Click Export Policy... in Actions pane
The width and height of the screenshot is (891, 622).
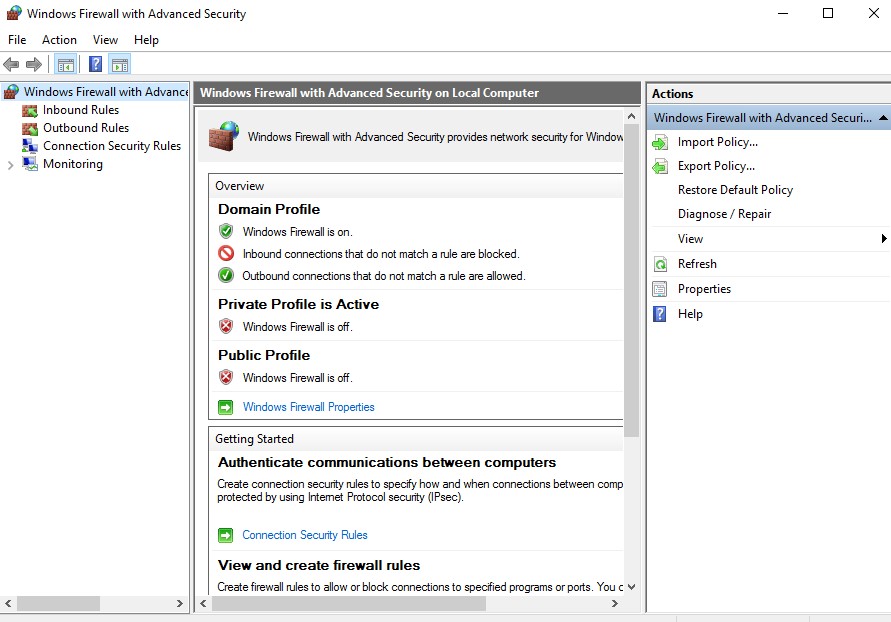tap(716, 166)
